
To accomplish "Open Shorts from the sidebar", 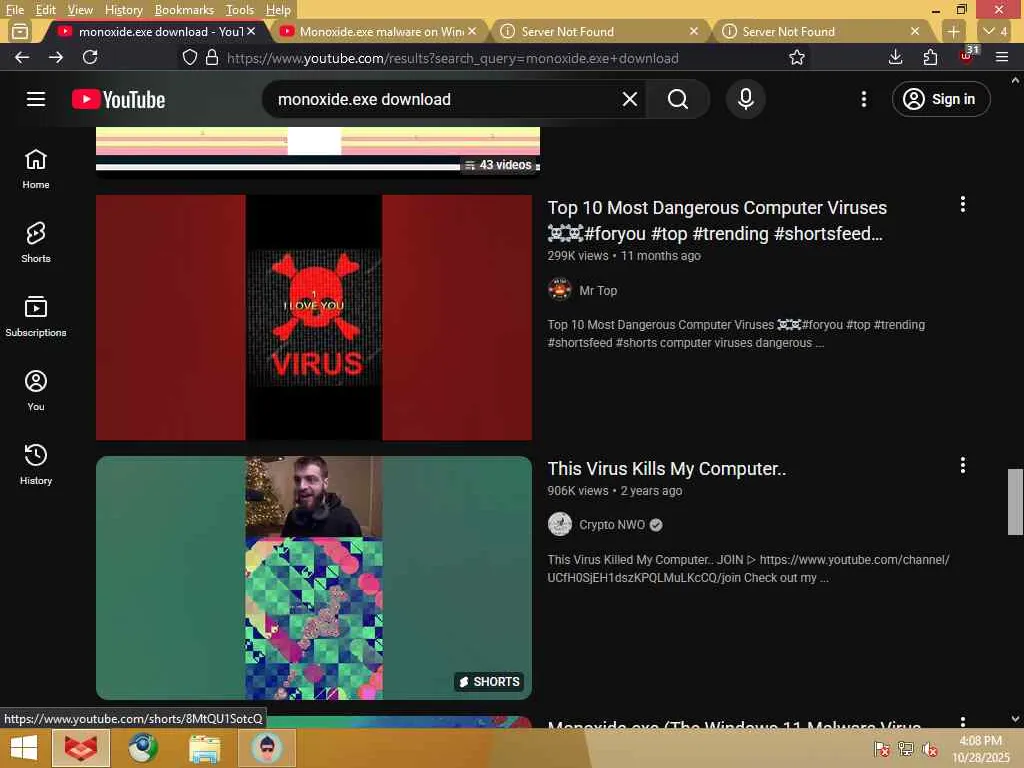I will (x=36, y=243).
